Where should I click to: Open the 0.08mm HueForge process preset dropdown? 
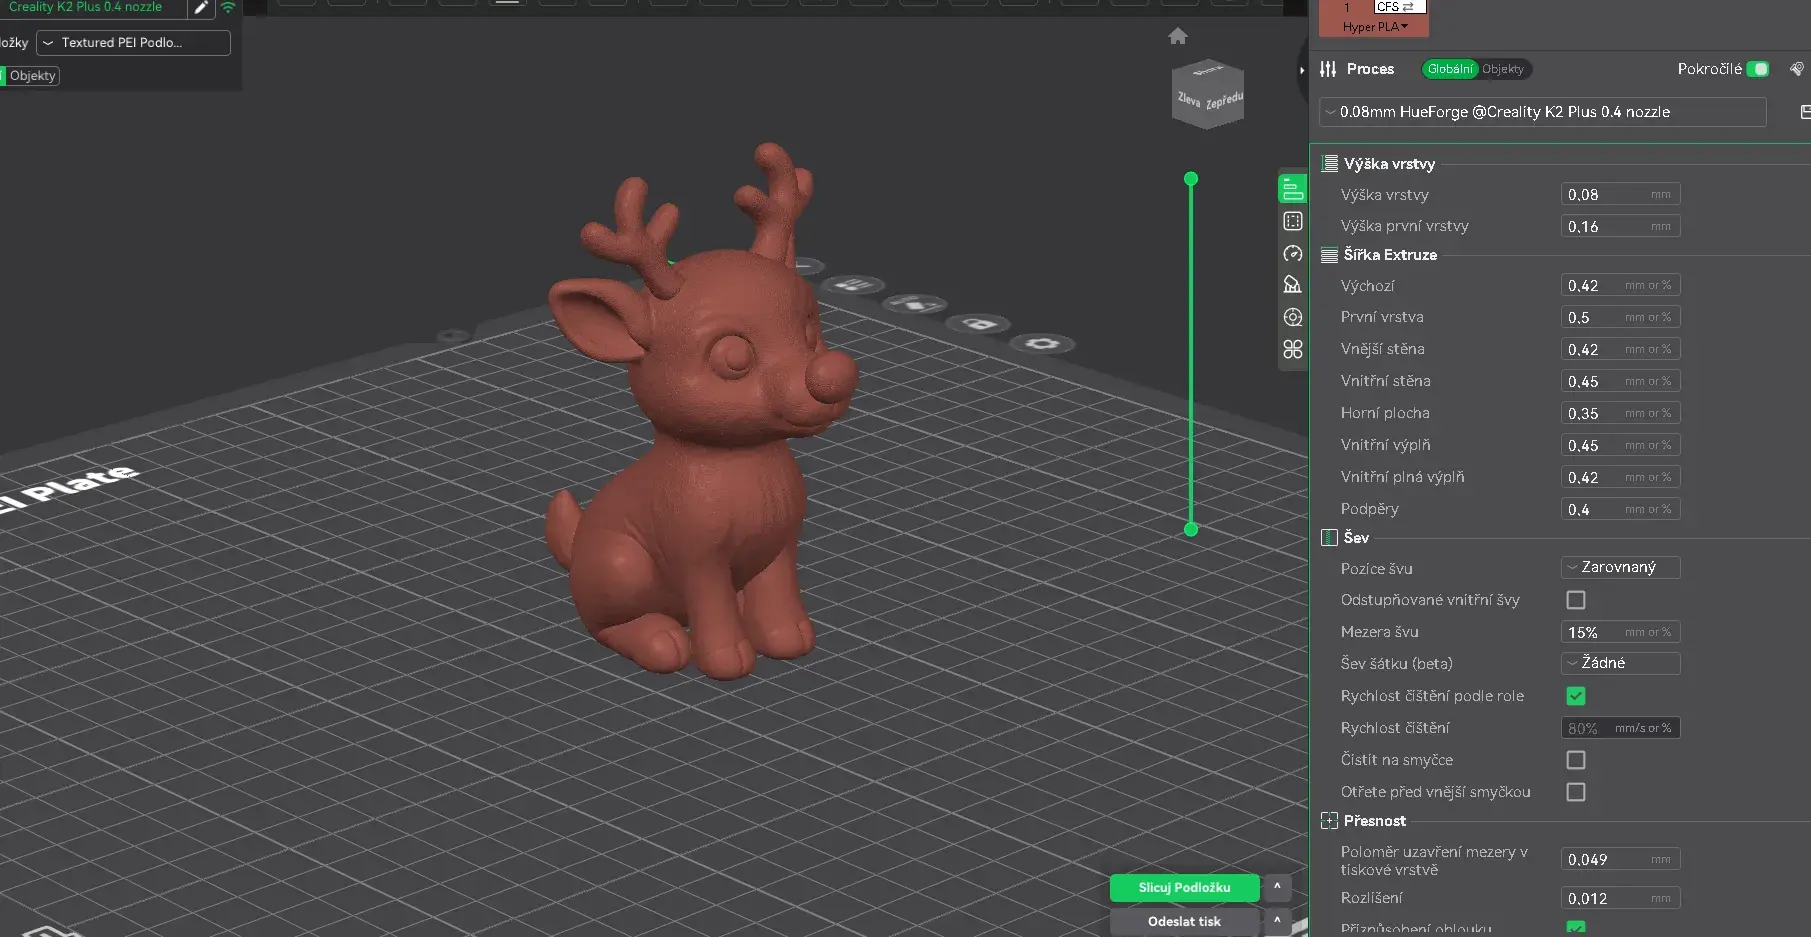(x=1543, y=112)
